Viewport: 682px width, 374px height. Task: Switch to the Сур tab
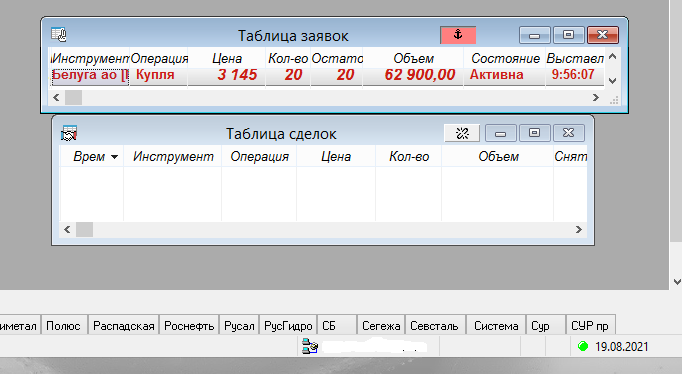[x=545, y=326]
